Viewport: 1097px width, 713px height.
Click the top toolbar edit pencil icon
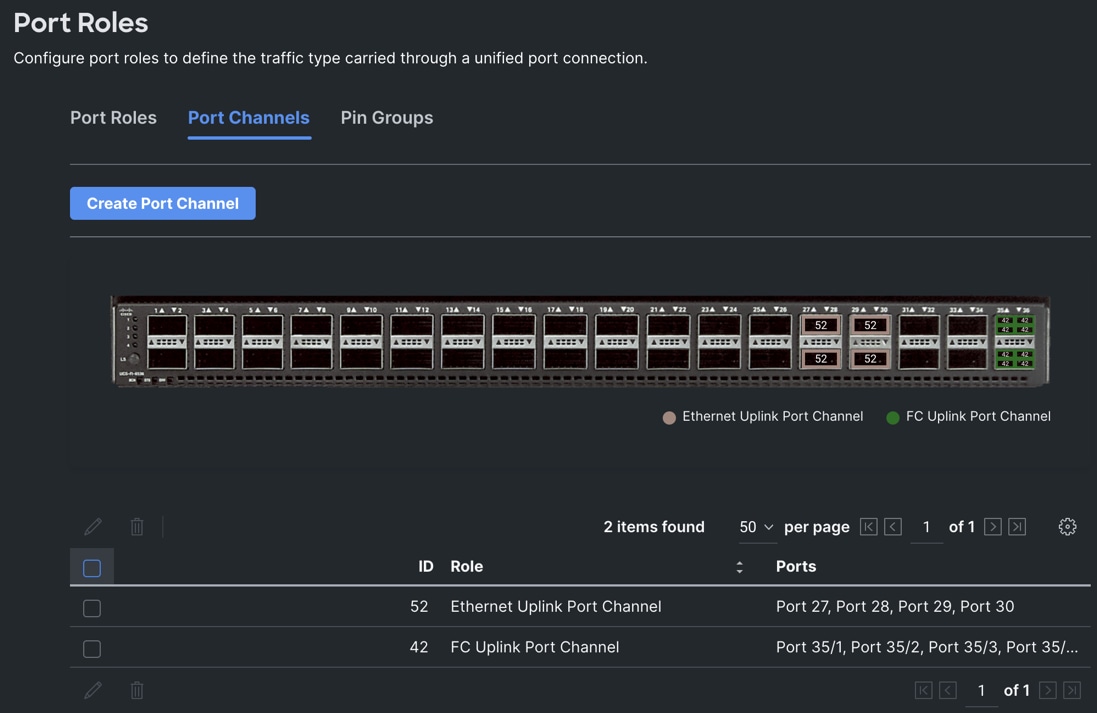(x=93, y=526)
